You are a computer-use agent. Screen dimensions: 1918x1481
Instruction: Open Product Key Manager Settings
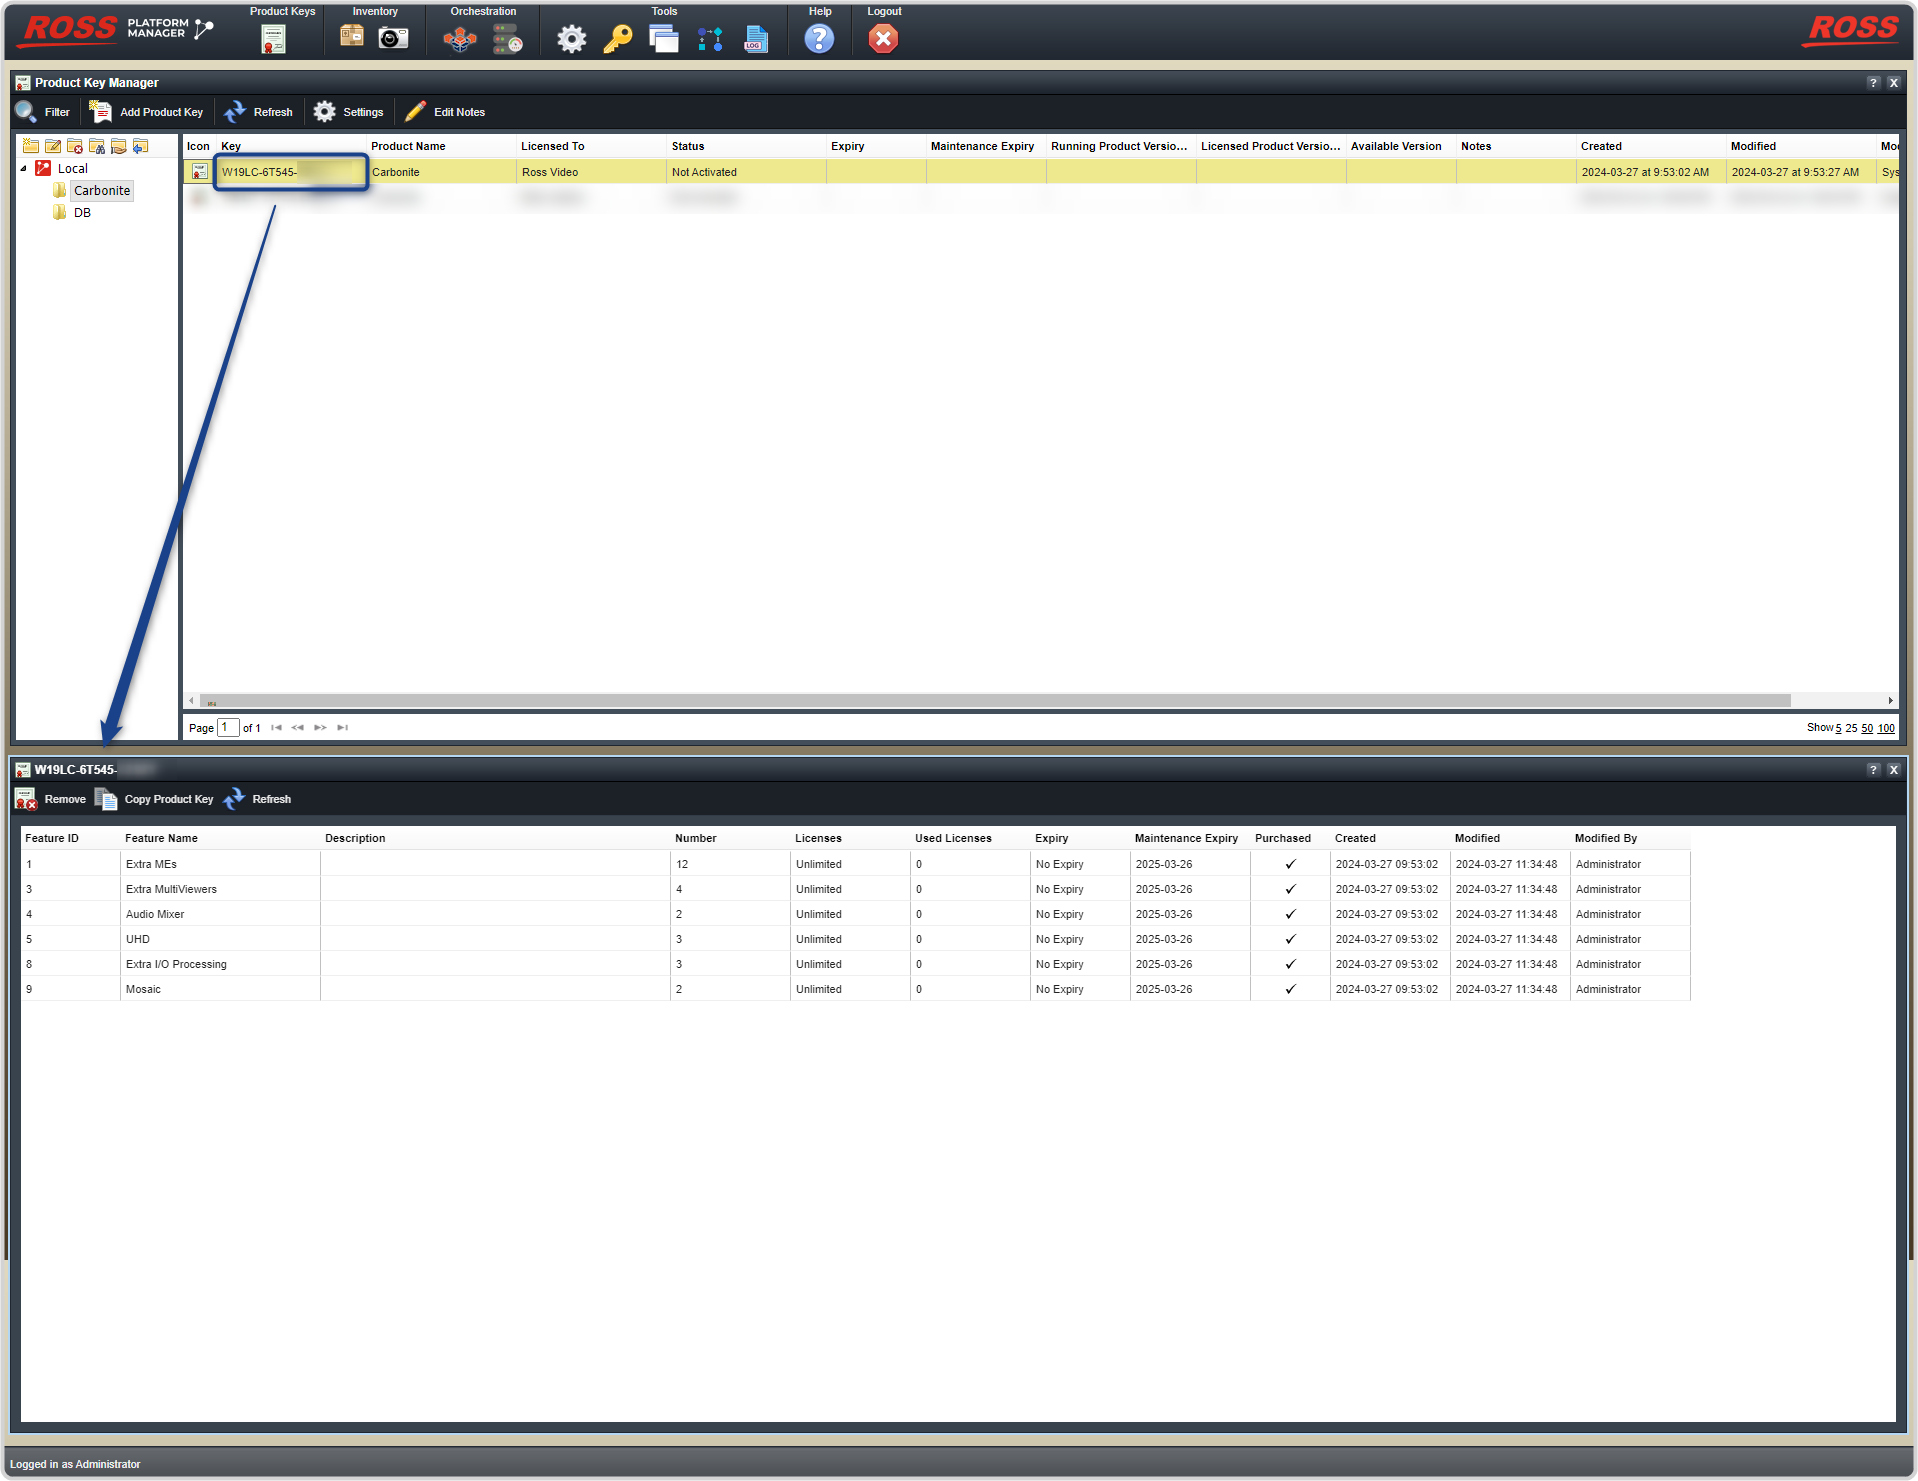pos(348,112)
